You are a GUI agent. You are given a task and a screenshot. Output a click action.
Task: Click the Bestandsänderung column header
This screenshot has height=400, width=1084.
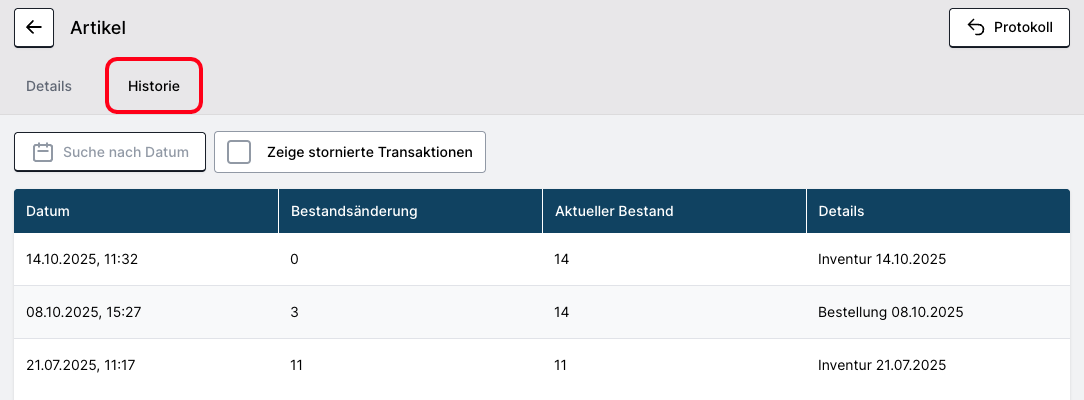coord(354,211)
